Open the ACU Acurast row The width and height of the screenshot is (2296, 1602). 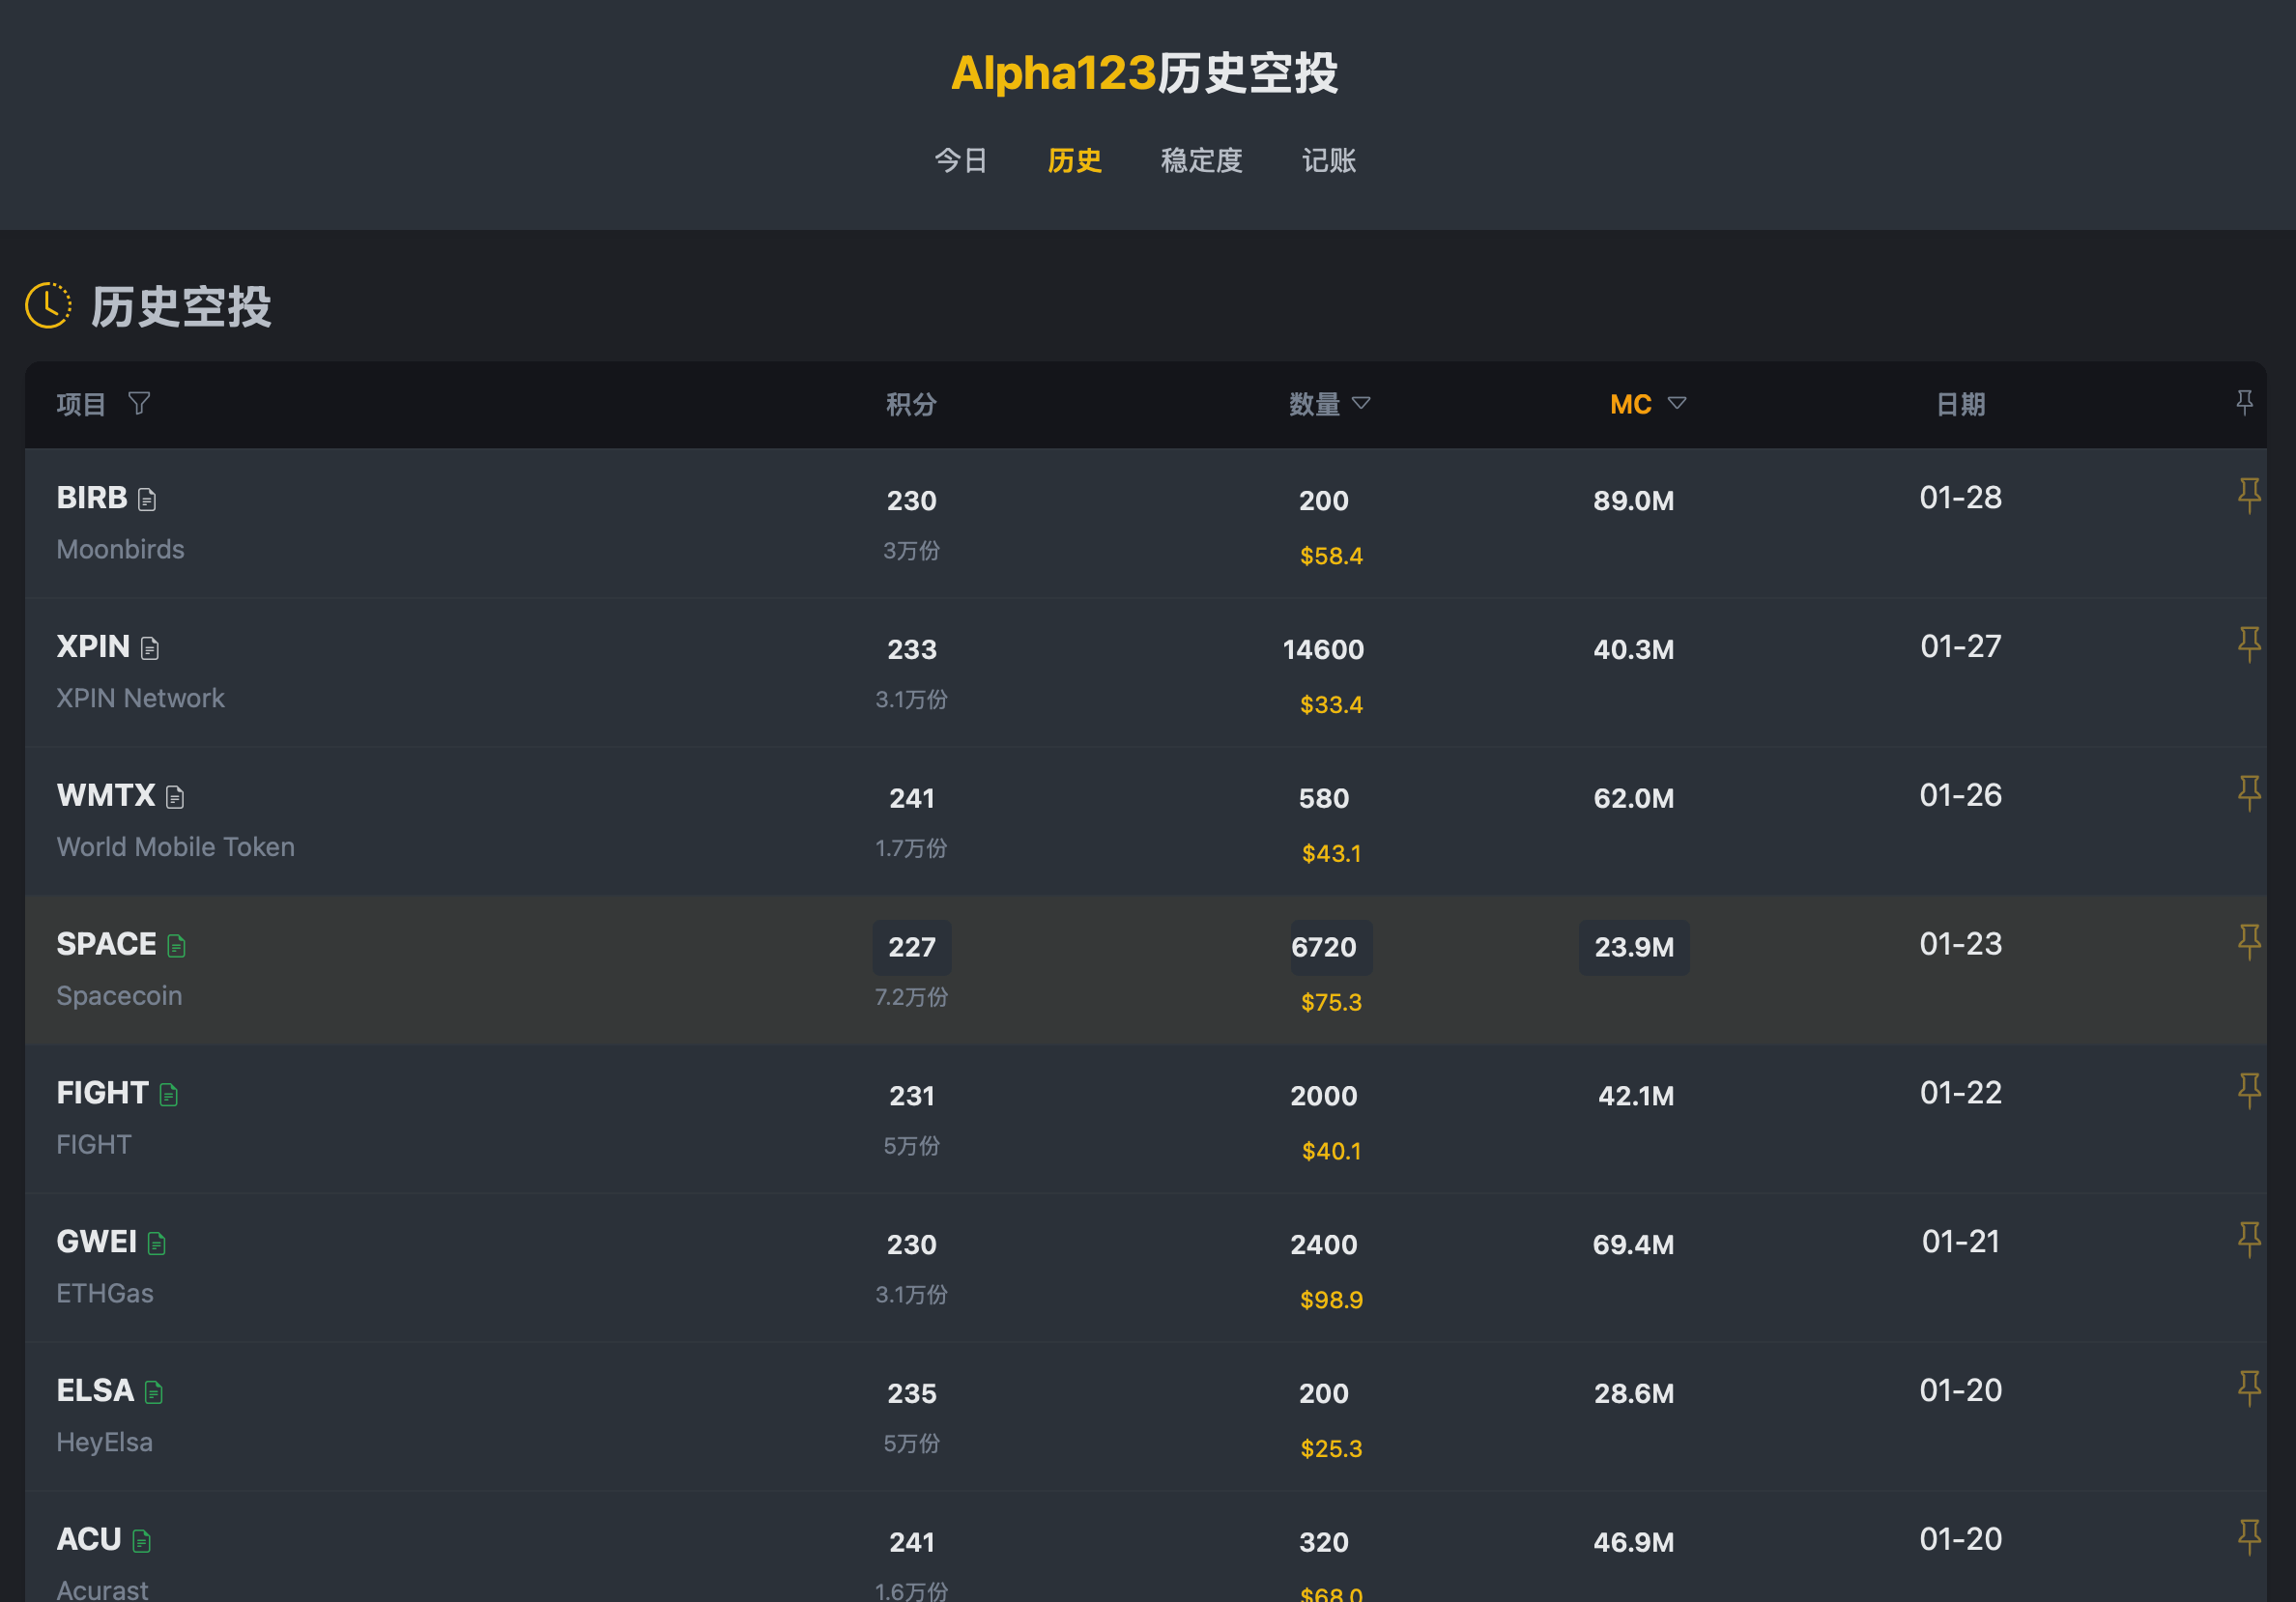pos(1146,1547)
